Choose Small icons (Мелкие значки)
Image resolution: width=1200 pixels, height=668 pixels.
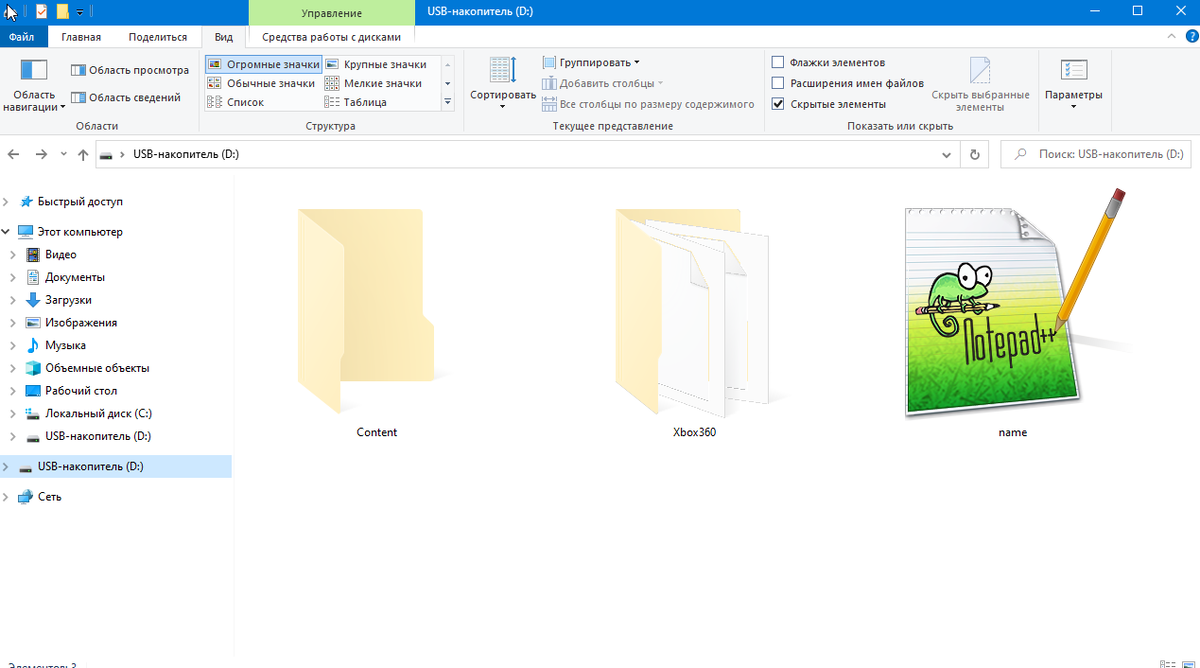[x=373, y=83]
